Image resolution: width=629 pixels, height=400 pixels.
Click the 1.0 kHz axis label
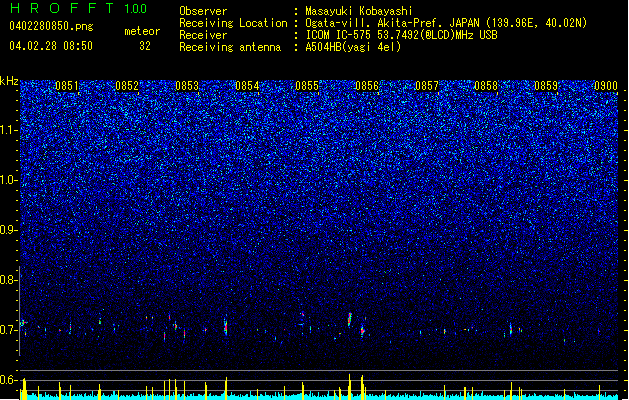point(8,180)
